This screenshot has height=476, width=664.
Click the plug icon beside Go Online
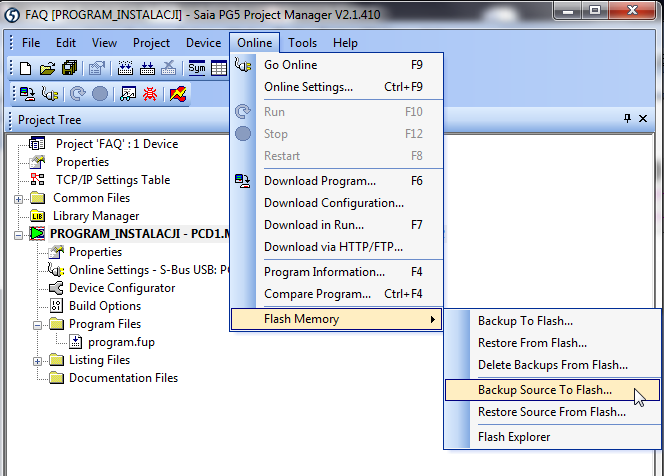tap(243, 65)
